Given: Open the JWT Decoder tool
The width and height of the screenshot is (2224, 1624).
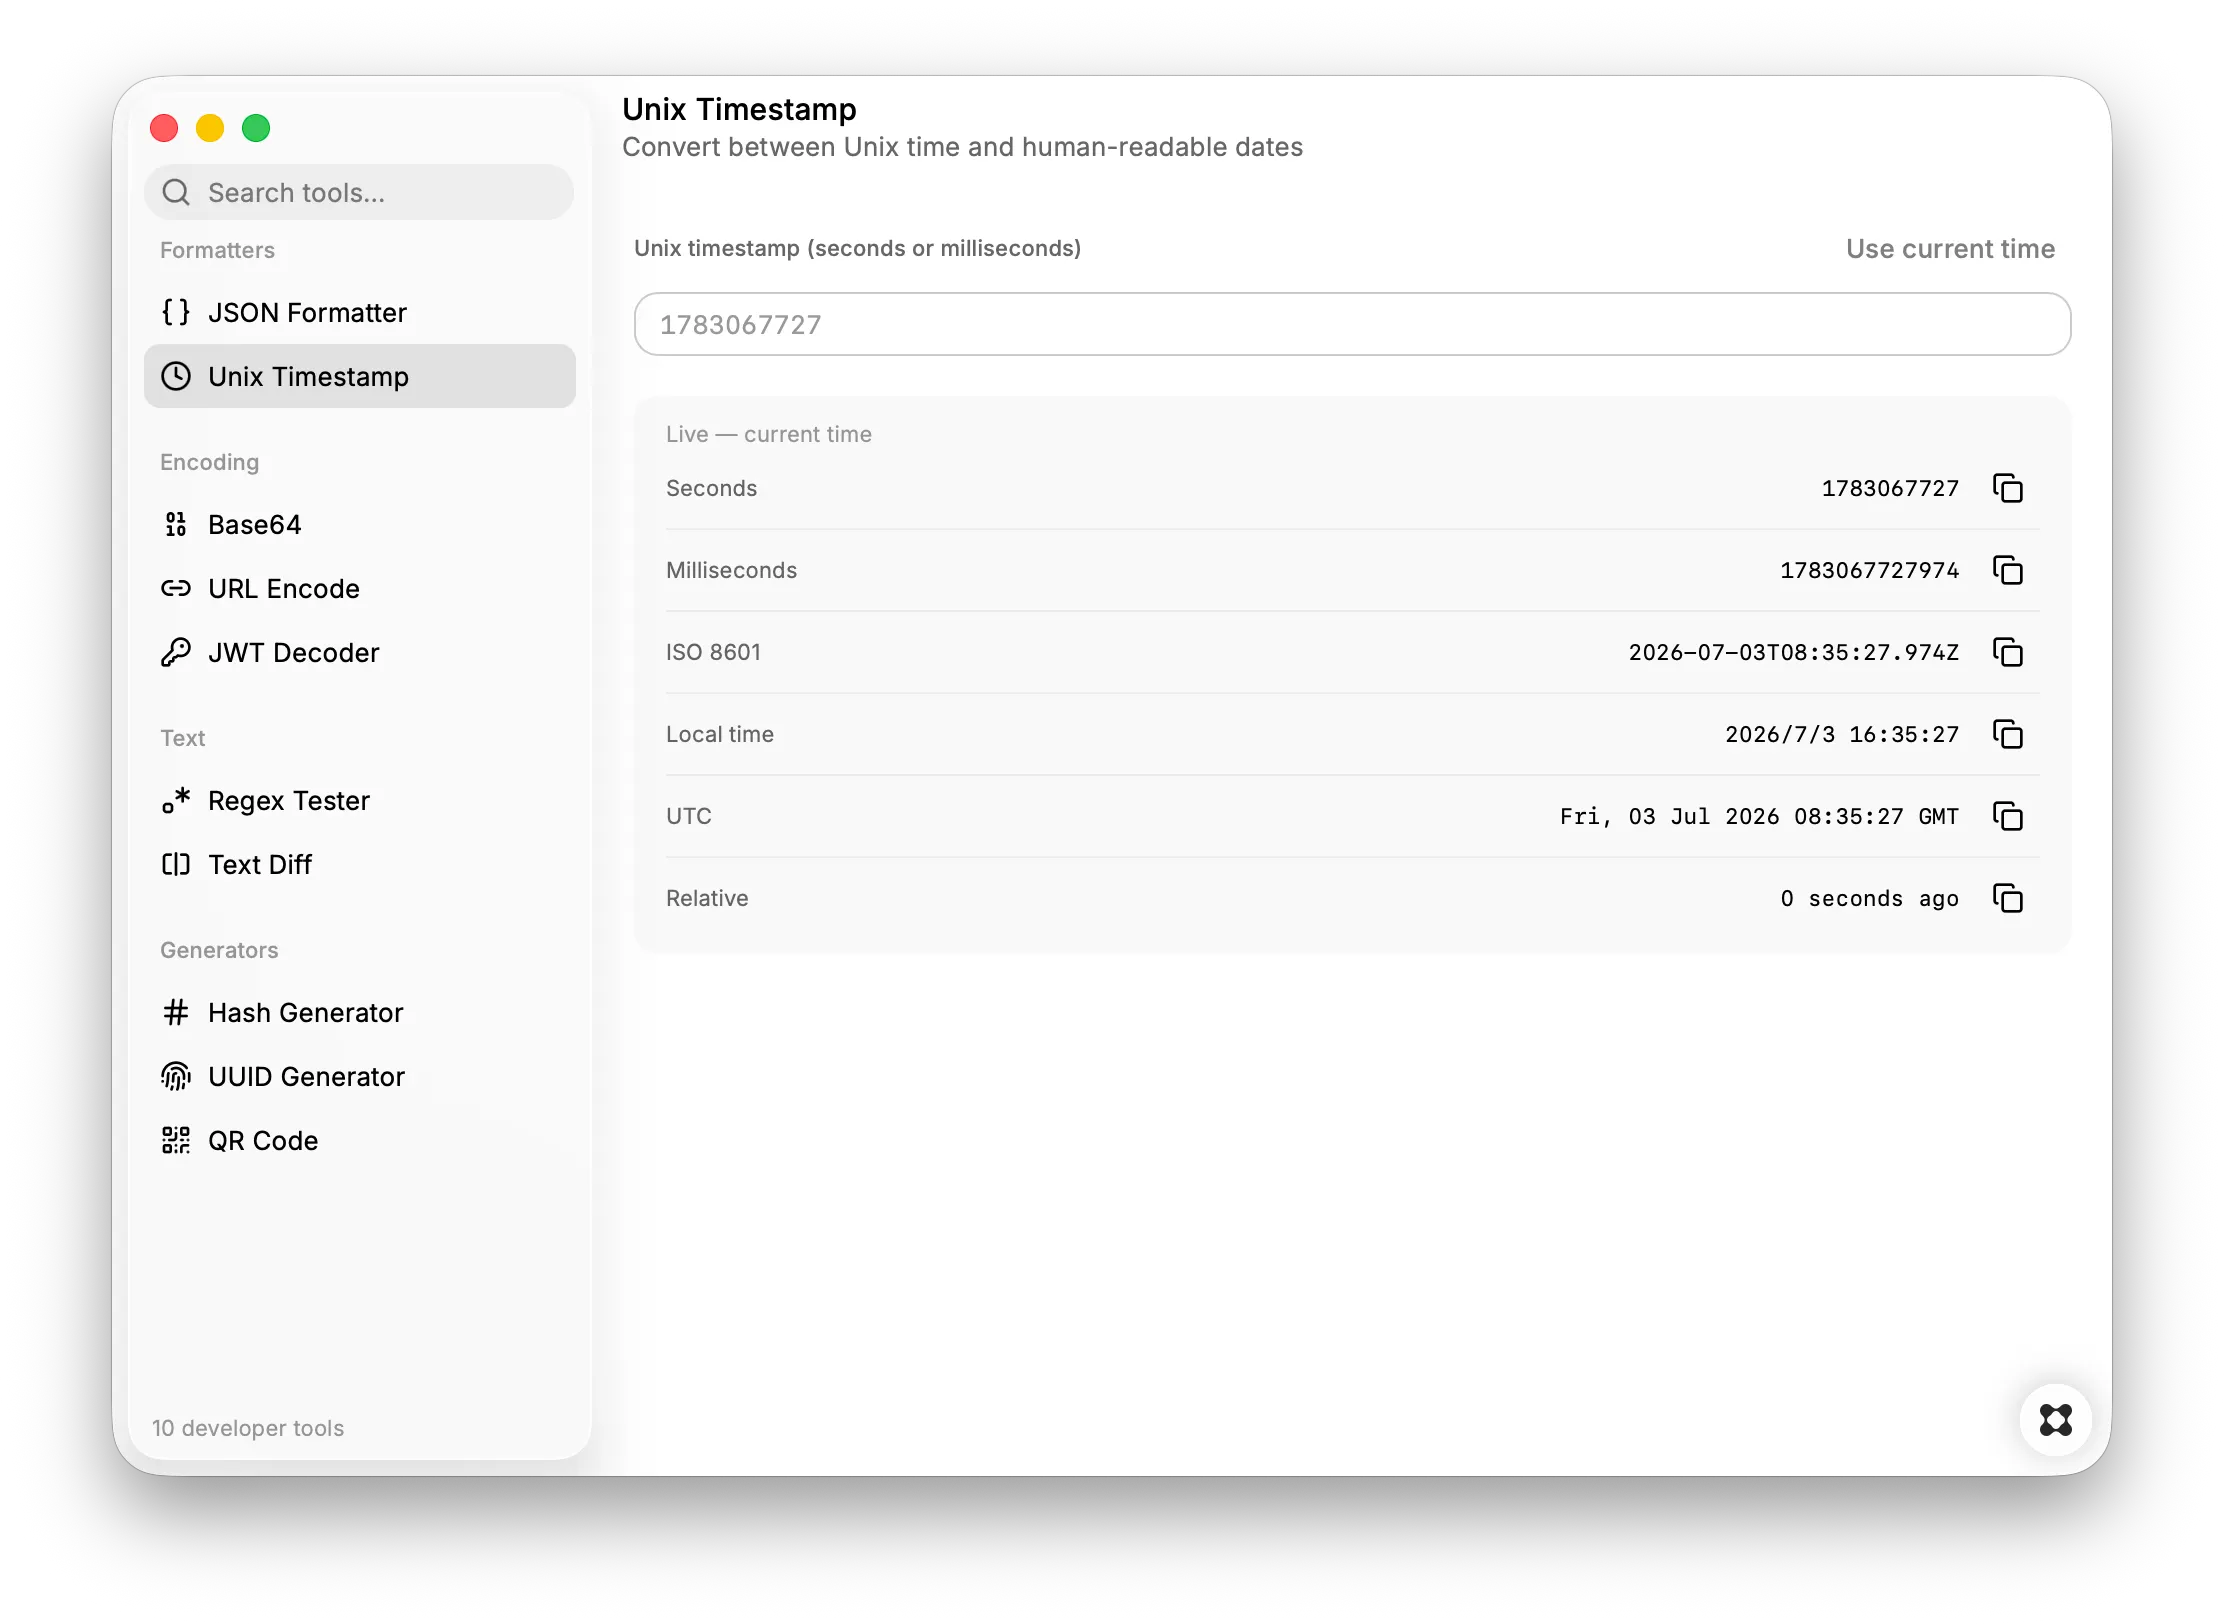Looking at the screenshot, I should tap(360, 652).
